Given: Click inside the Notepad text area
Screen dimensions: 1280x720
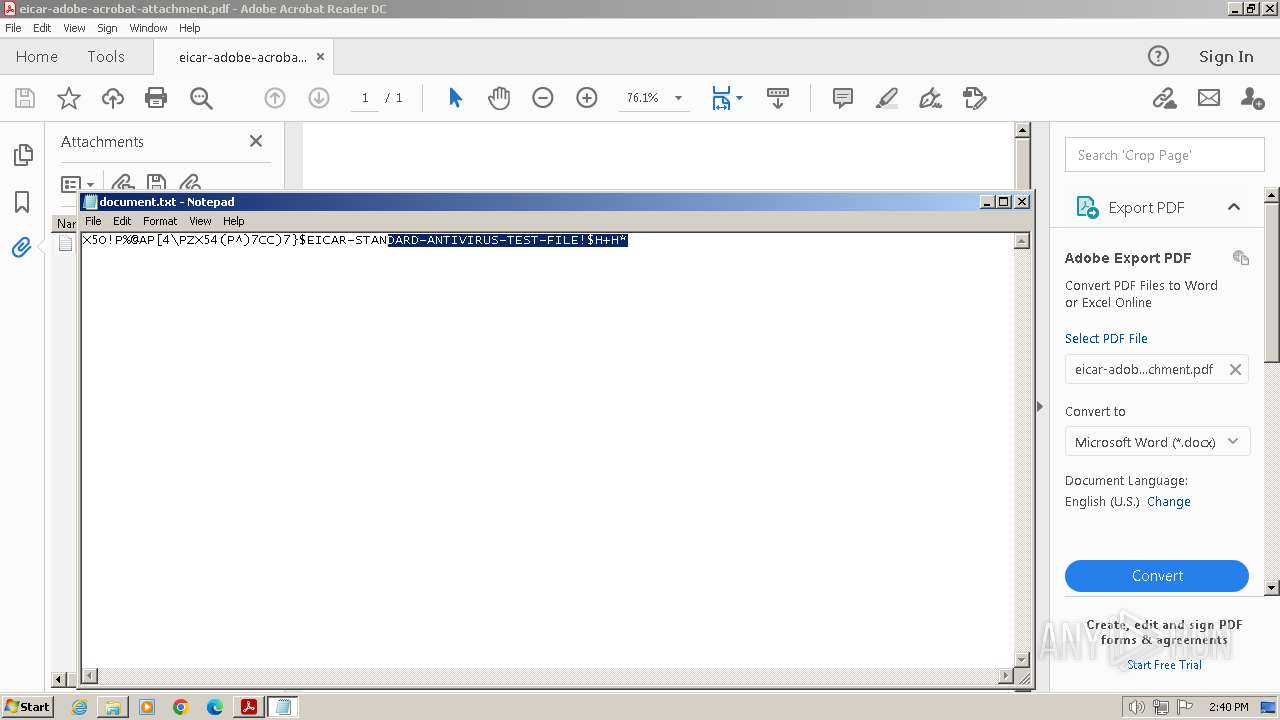Looking at the screenshot, I should coord(547,450).
